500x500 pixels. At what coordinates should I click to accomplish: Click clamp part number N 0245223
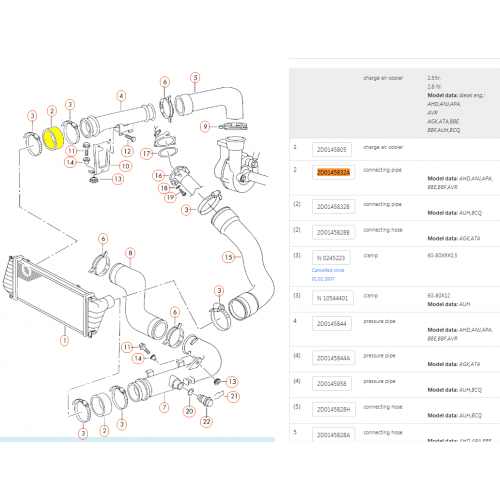pyautogui.click(x=331, y=258)
